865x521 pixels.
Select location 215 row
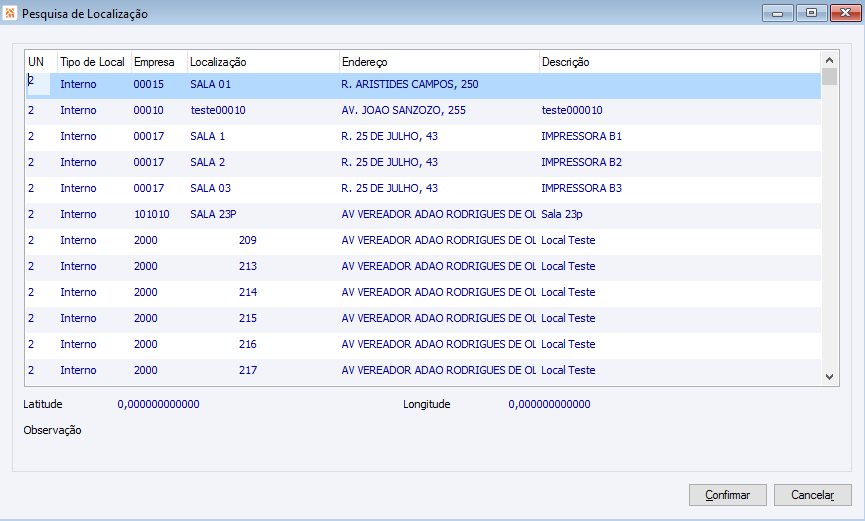click(x=423, y=318)
